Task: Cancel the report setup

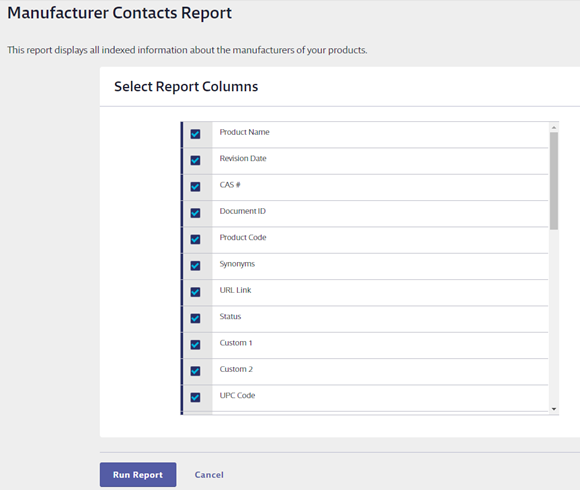Action: coord(209,474)
